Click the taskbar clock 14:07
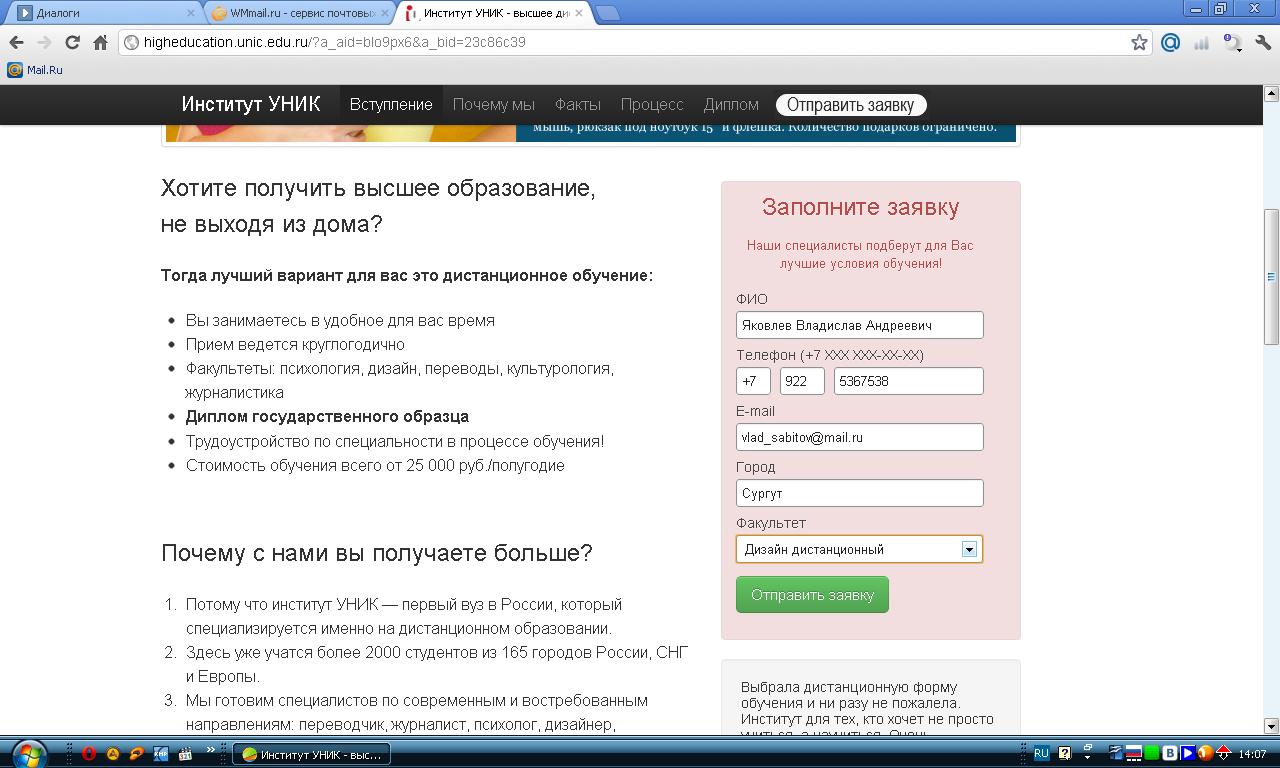Viewport: 1280px width, 768px height. coord(1252,755)
